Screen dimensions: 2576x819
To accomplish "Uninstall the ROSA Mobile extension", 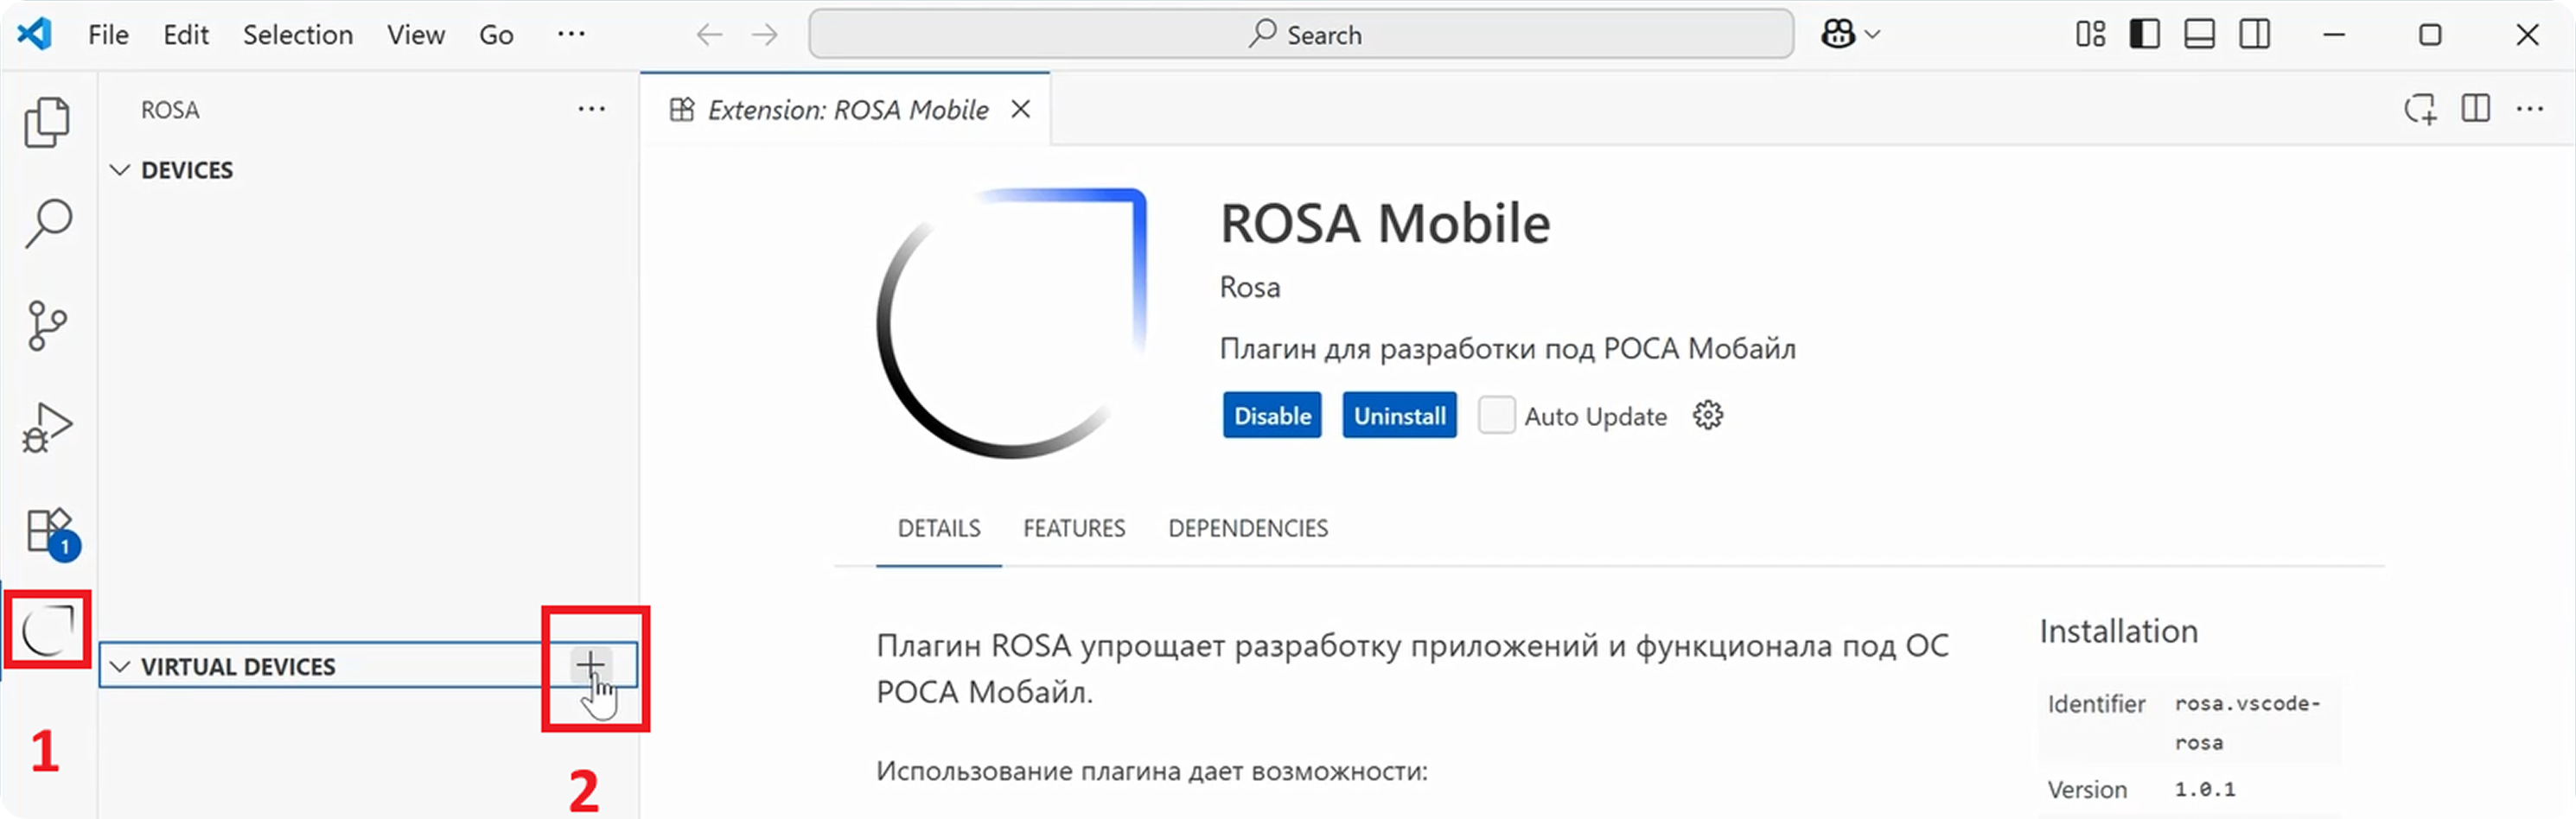I will tap(1399, 415).
